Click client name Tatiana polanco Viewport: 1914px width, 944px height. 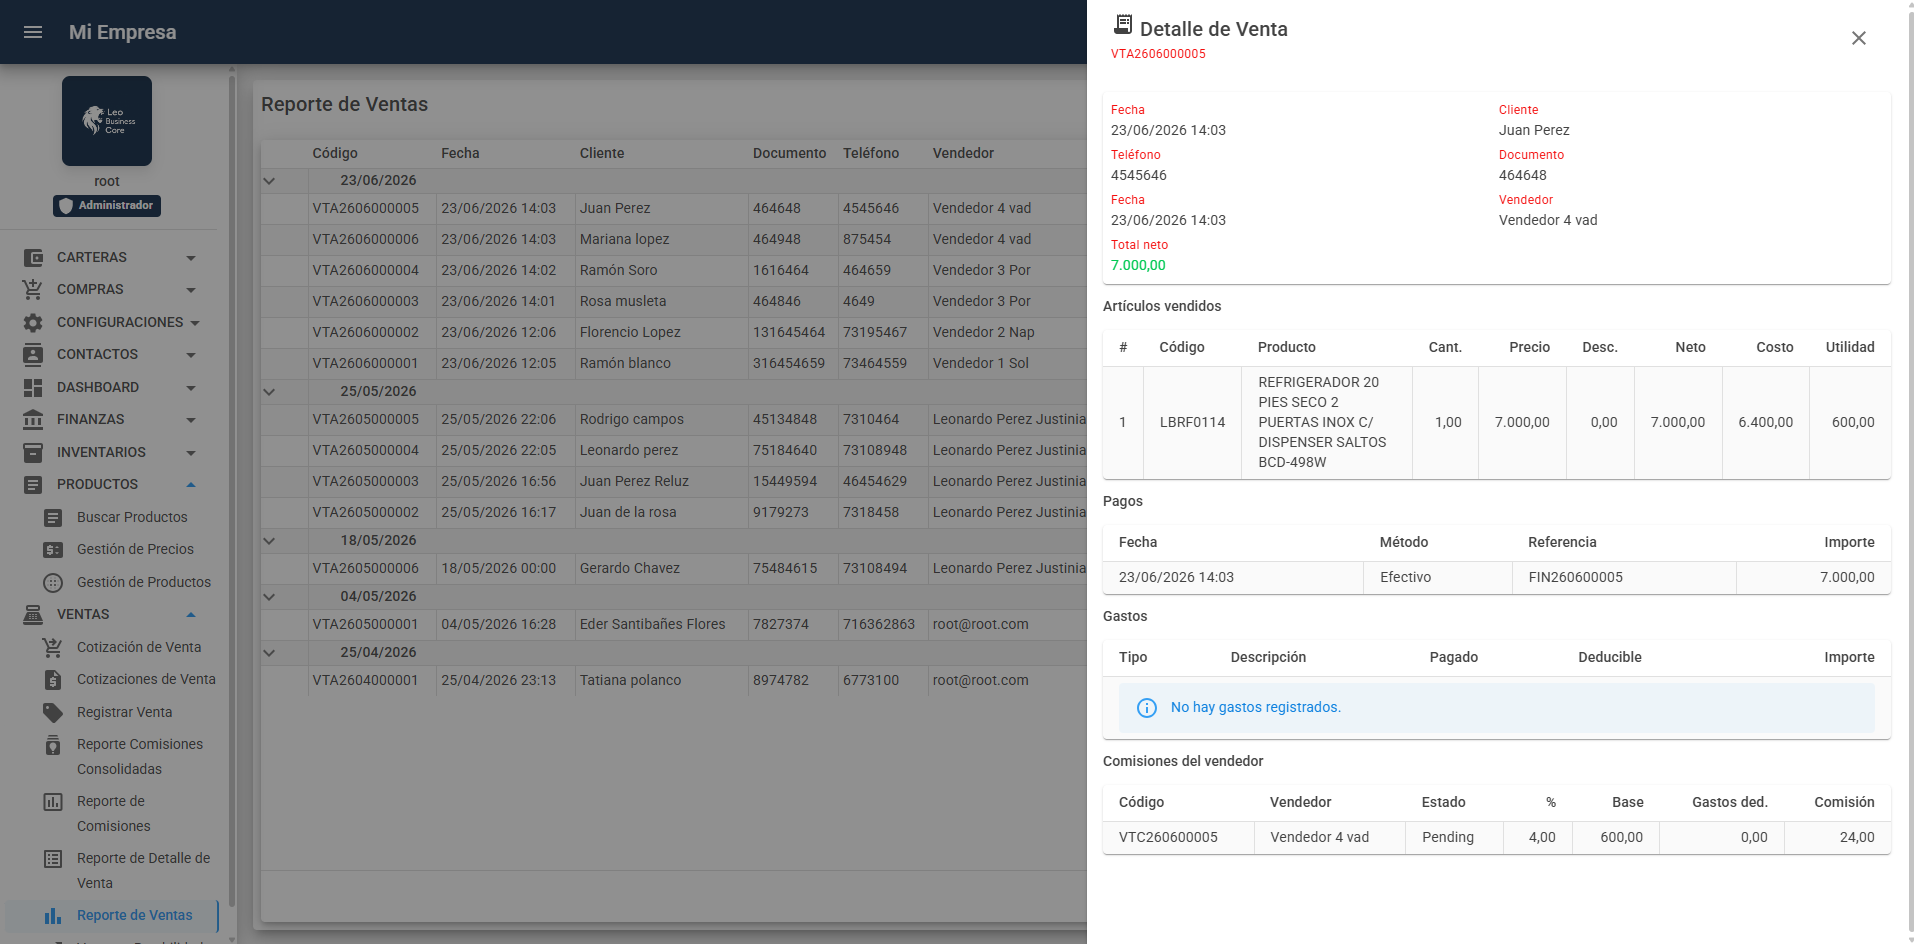coord(630,681)
